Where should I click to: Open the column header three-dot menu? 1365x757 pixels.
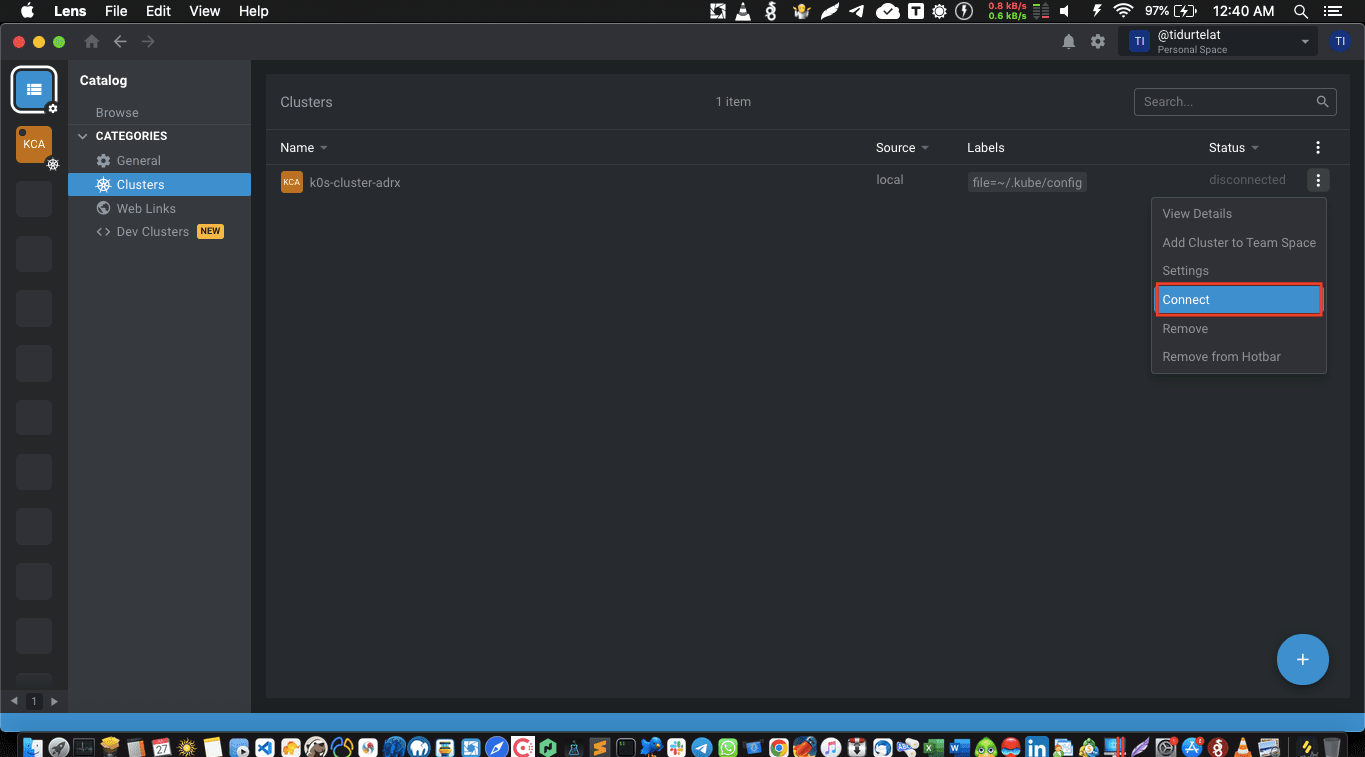click(1318, 147)
